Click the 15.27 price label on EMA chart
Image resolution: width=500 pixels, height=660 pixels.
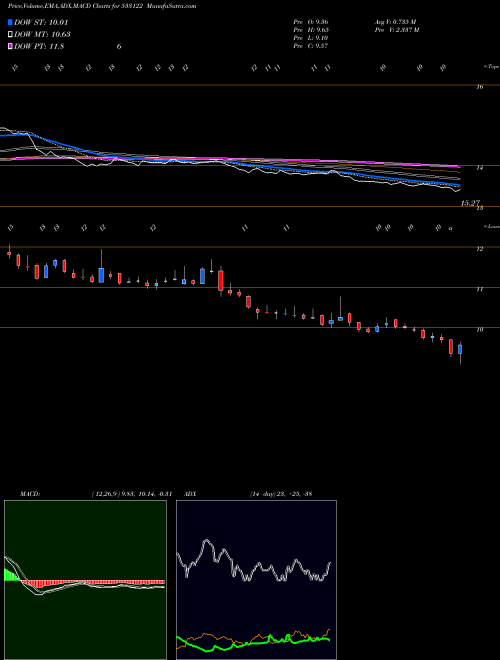pos(470,203)
